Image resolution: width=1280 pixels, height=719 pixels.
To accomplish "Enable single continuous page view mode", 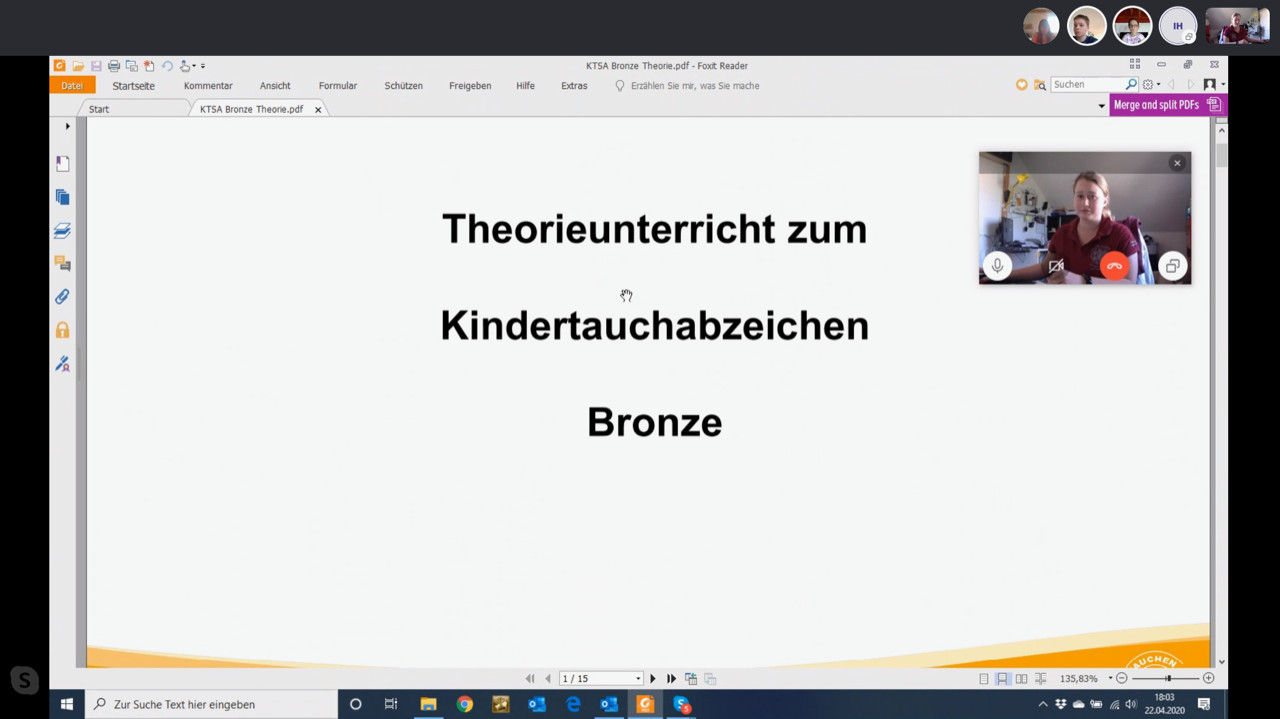I will point(1002,679).
